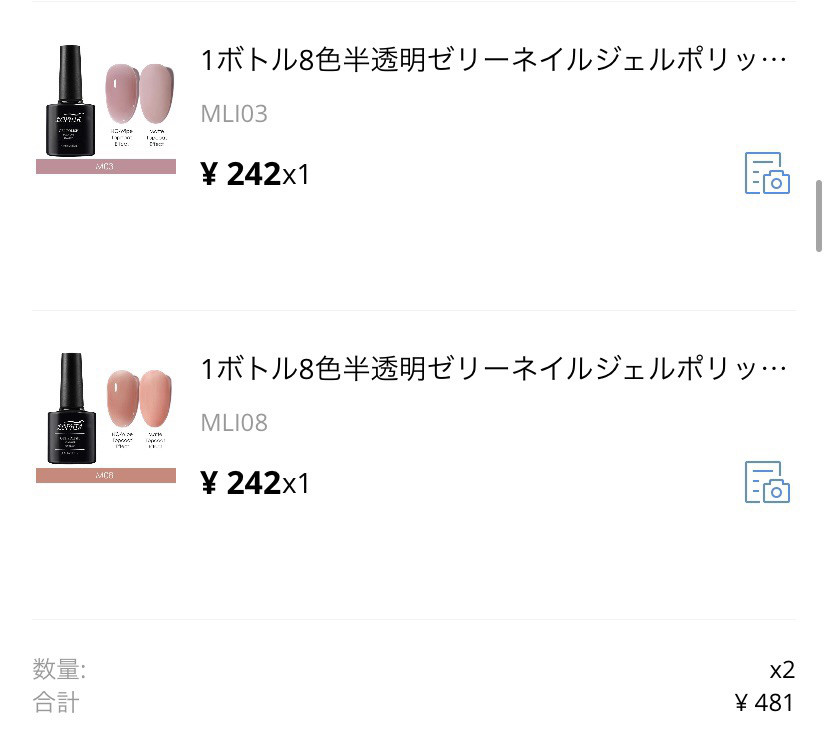The height and width of the screenshot is (733, 828).
Task: Click the 合計 total label
Action: (x=56, y=703)
